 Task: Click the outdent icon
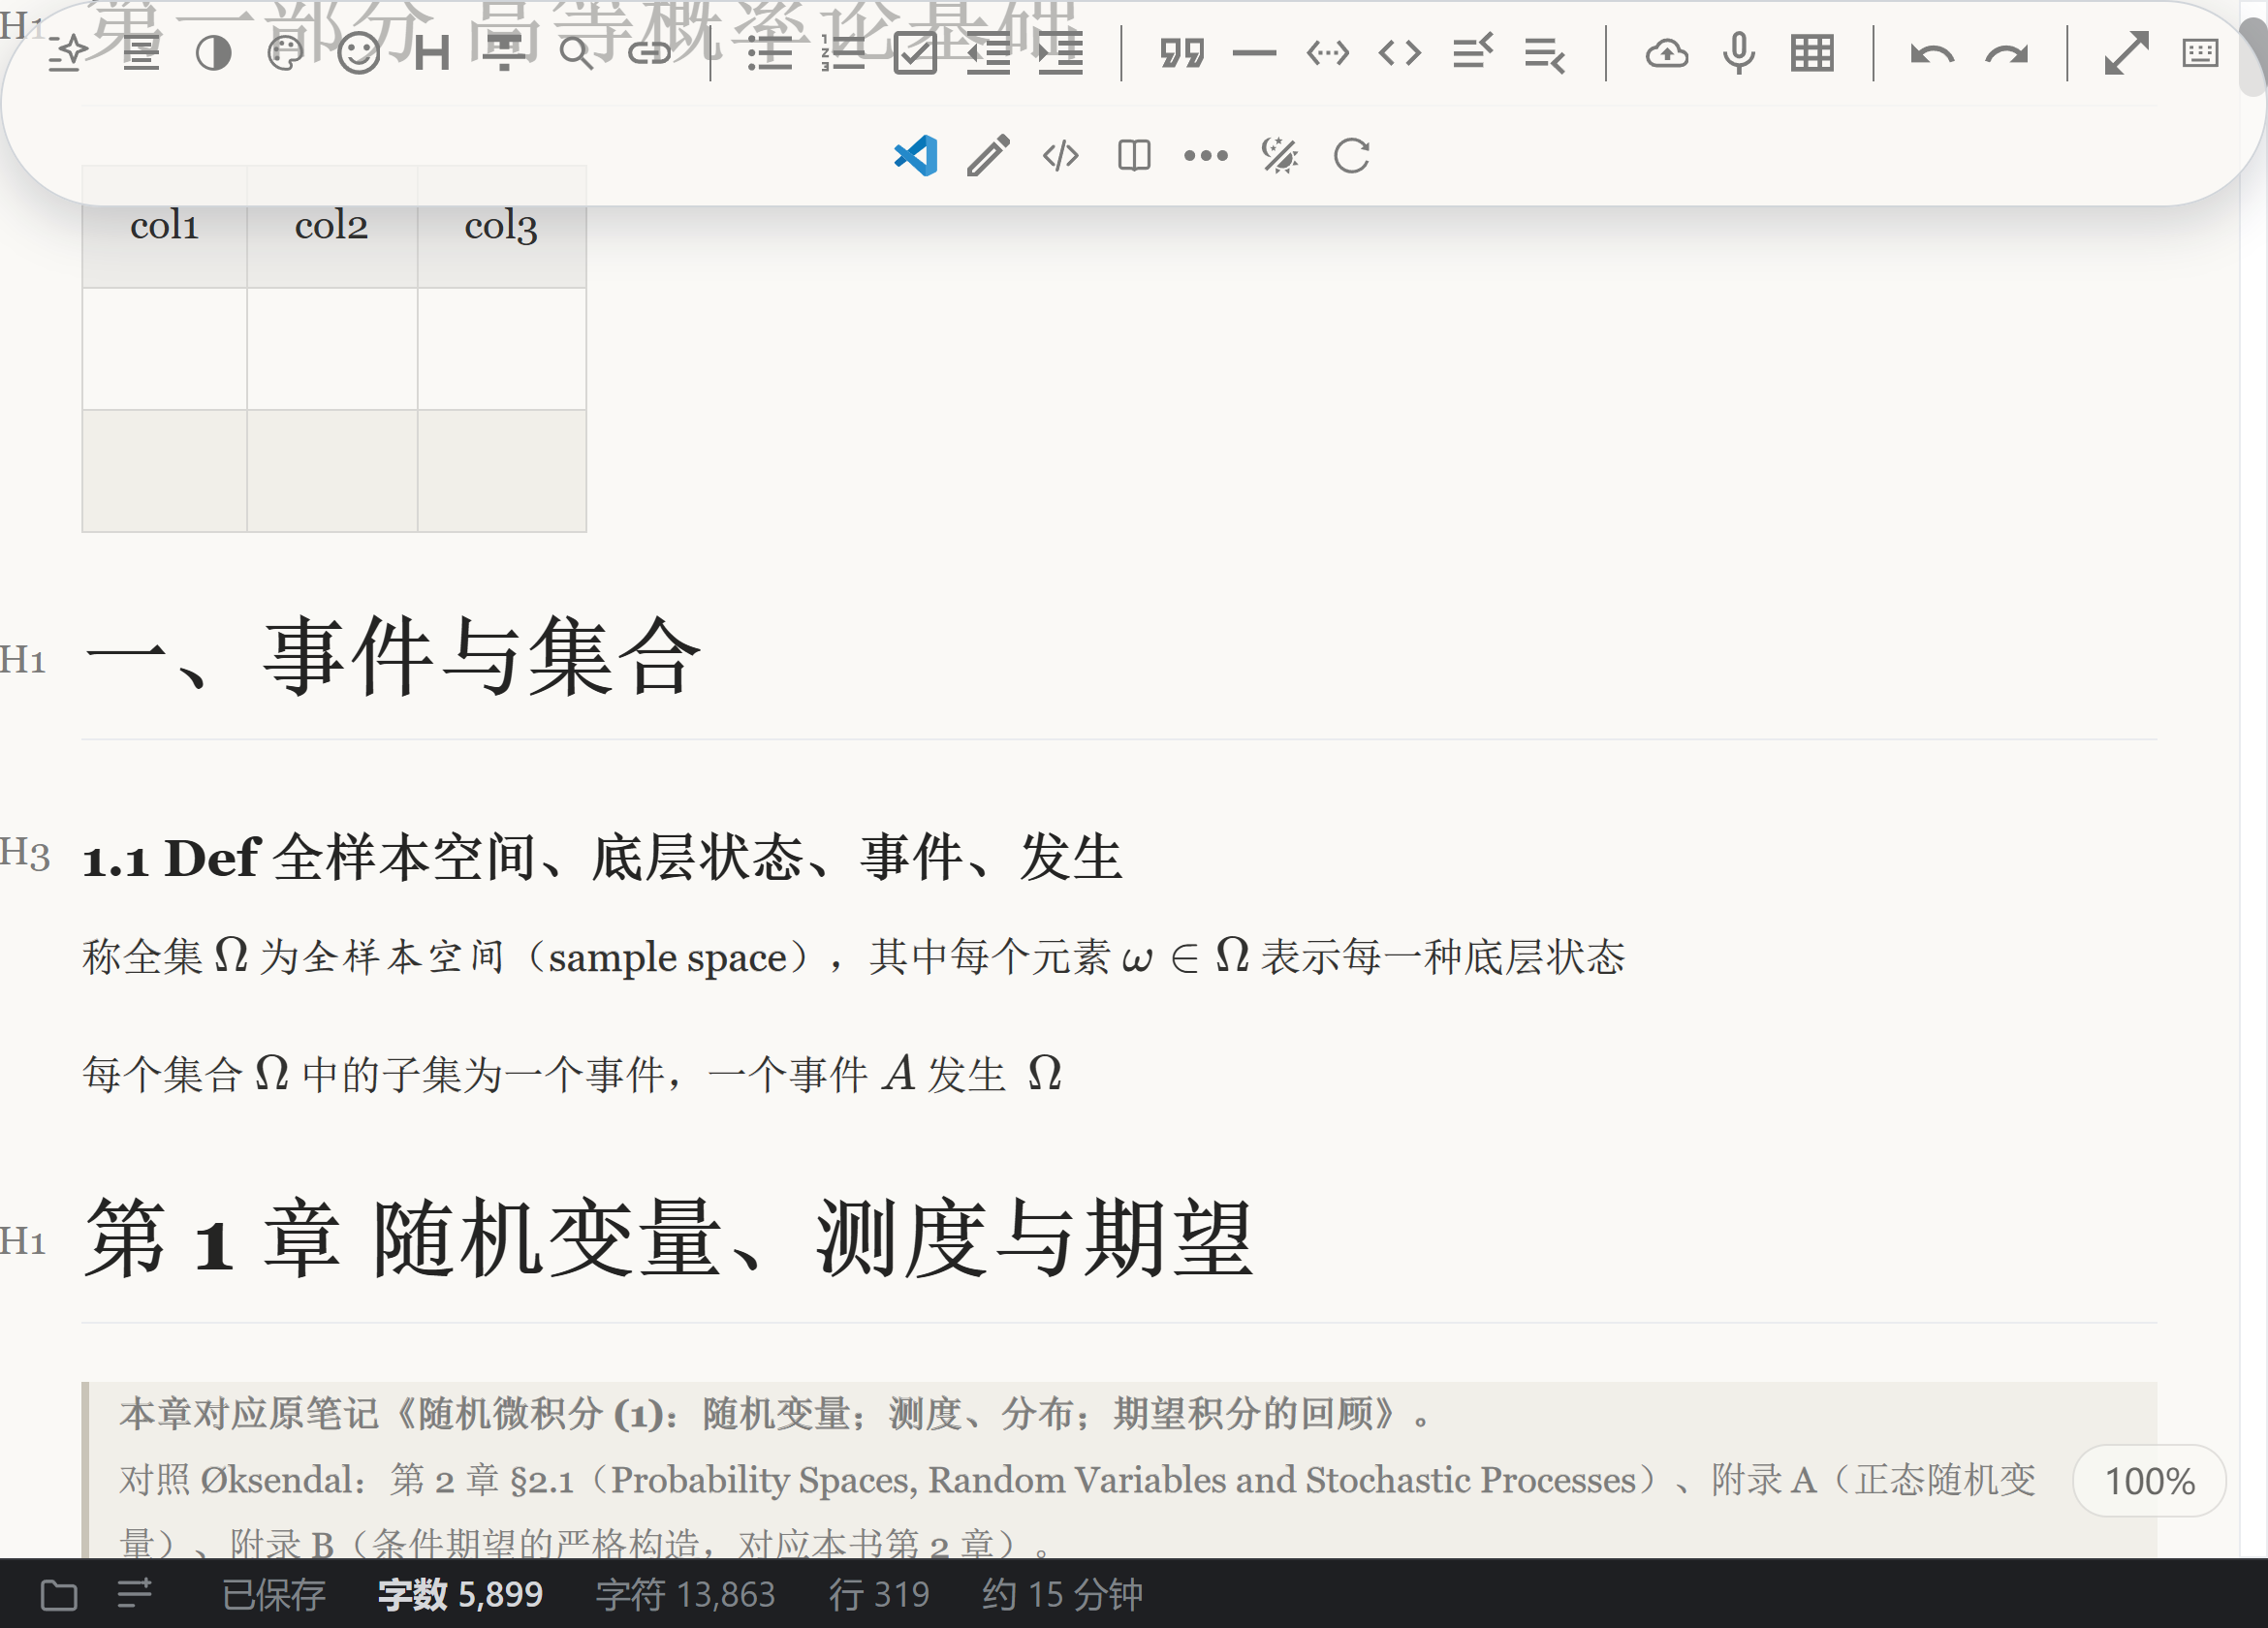click(988, 53)
